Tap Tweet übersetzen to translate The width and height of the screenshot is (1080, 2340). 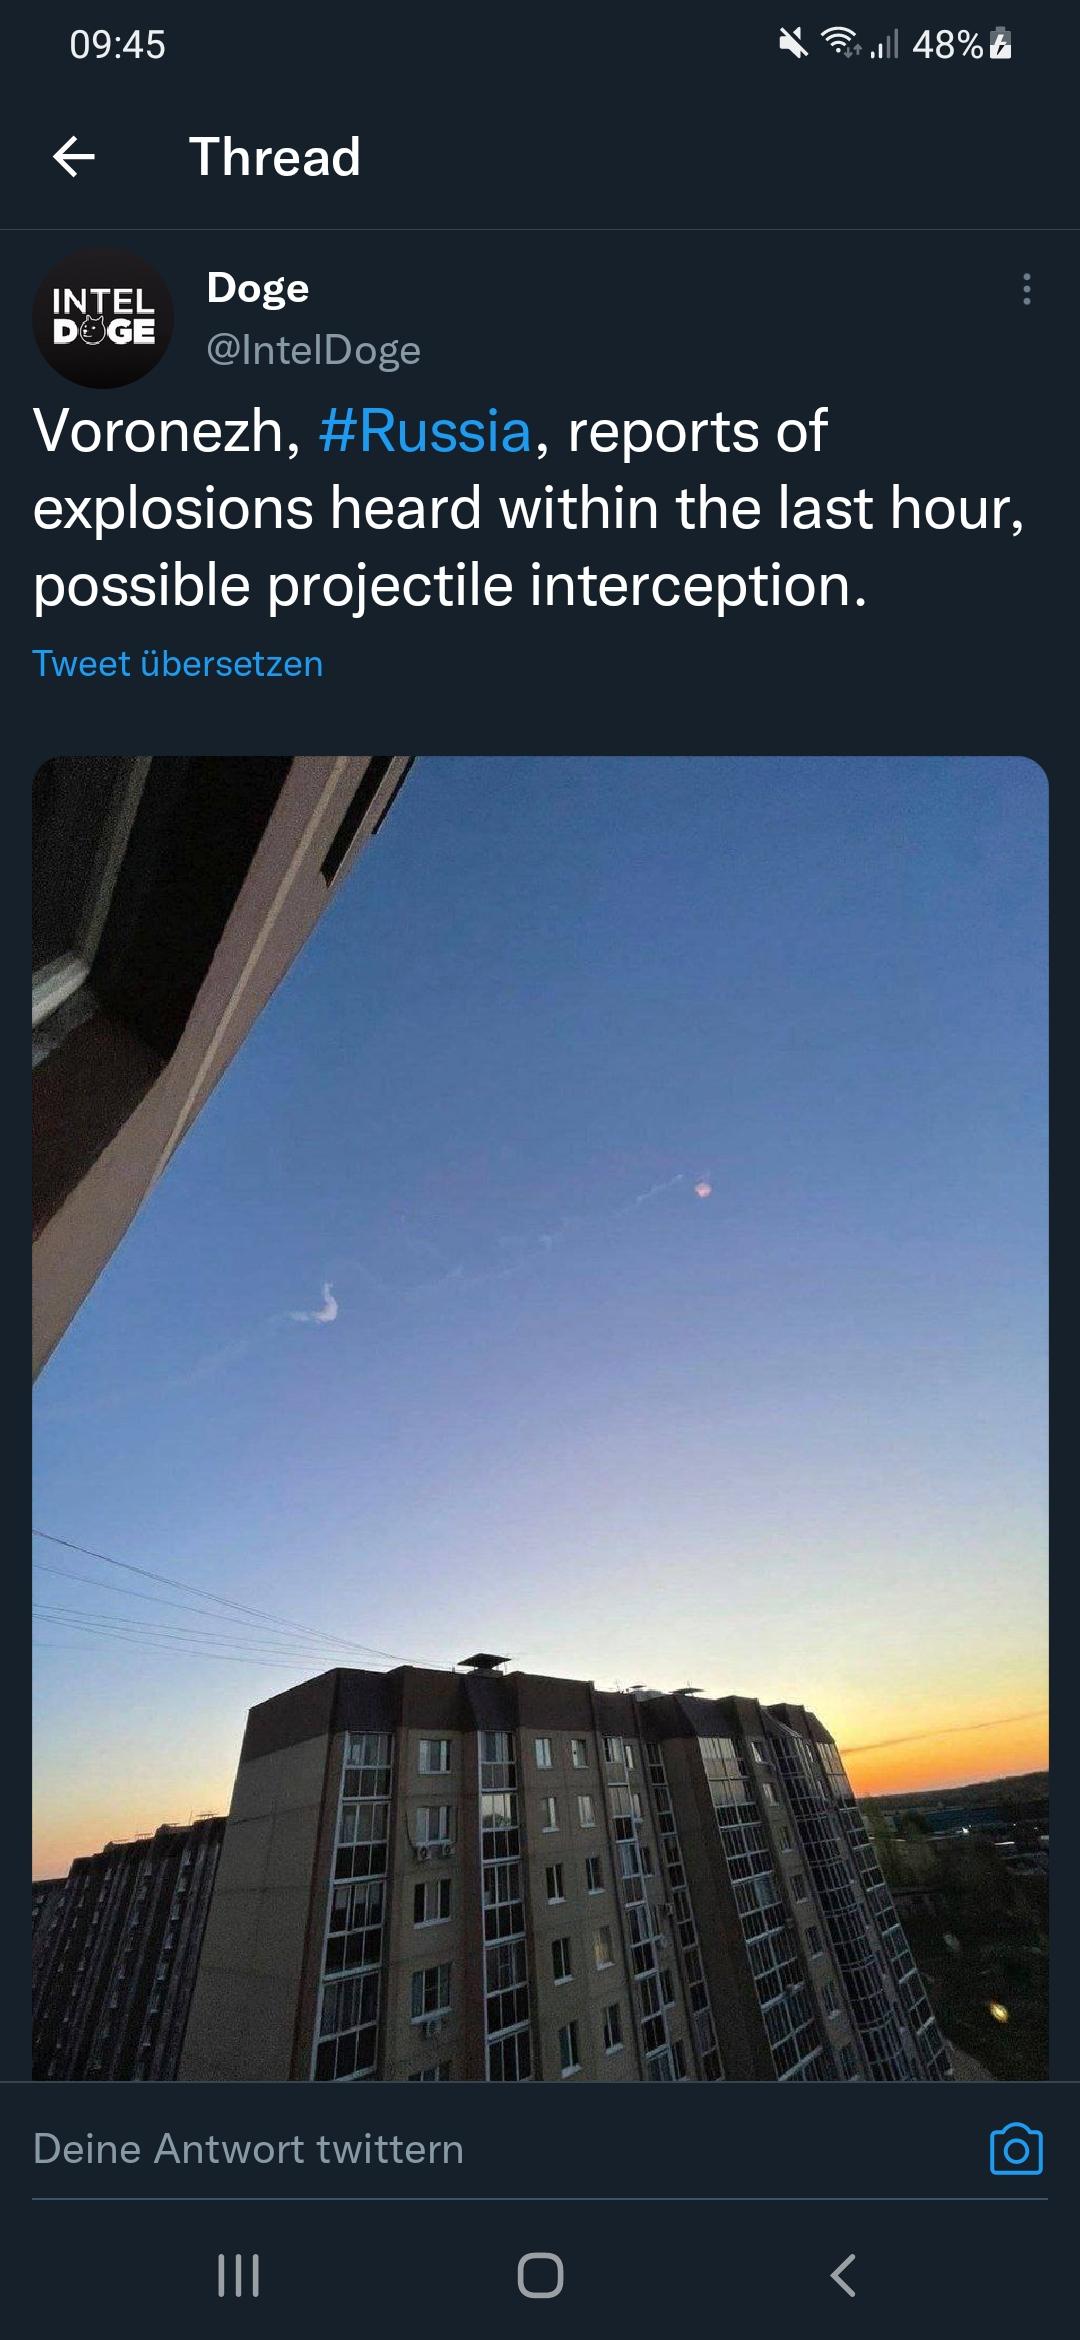tap(178, 664)
